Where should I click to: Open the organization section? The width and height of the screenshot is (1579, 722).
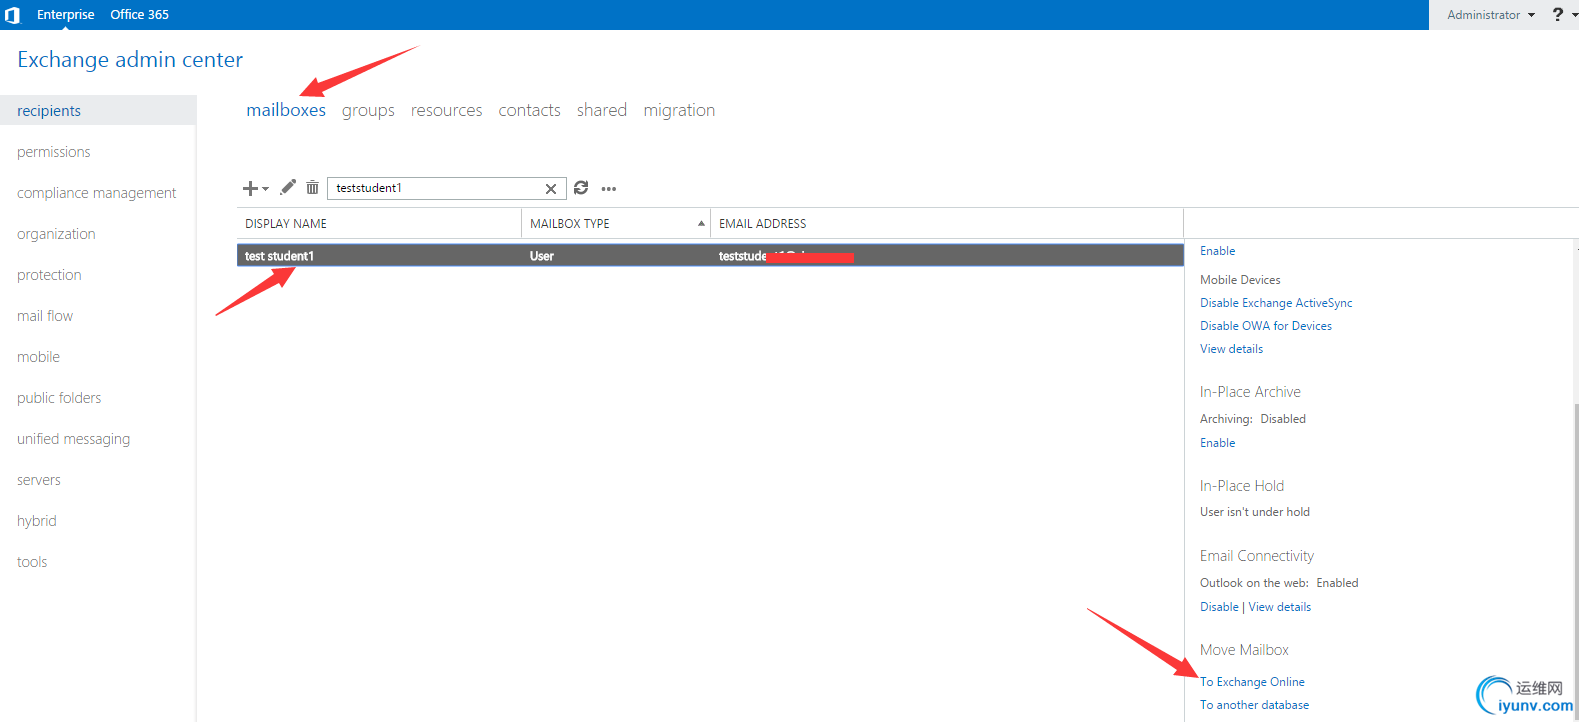click(x=56, y=234)
